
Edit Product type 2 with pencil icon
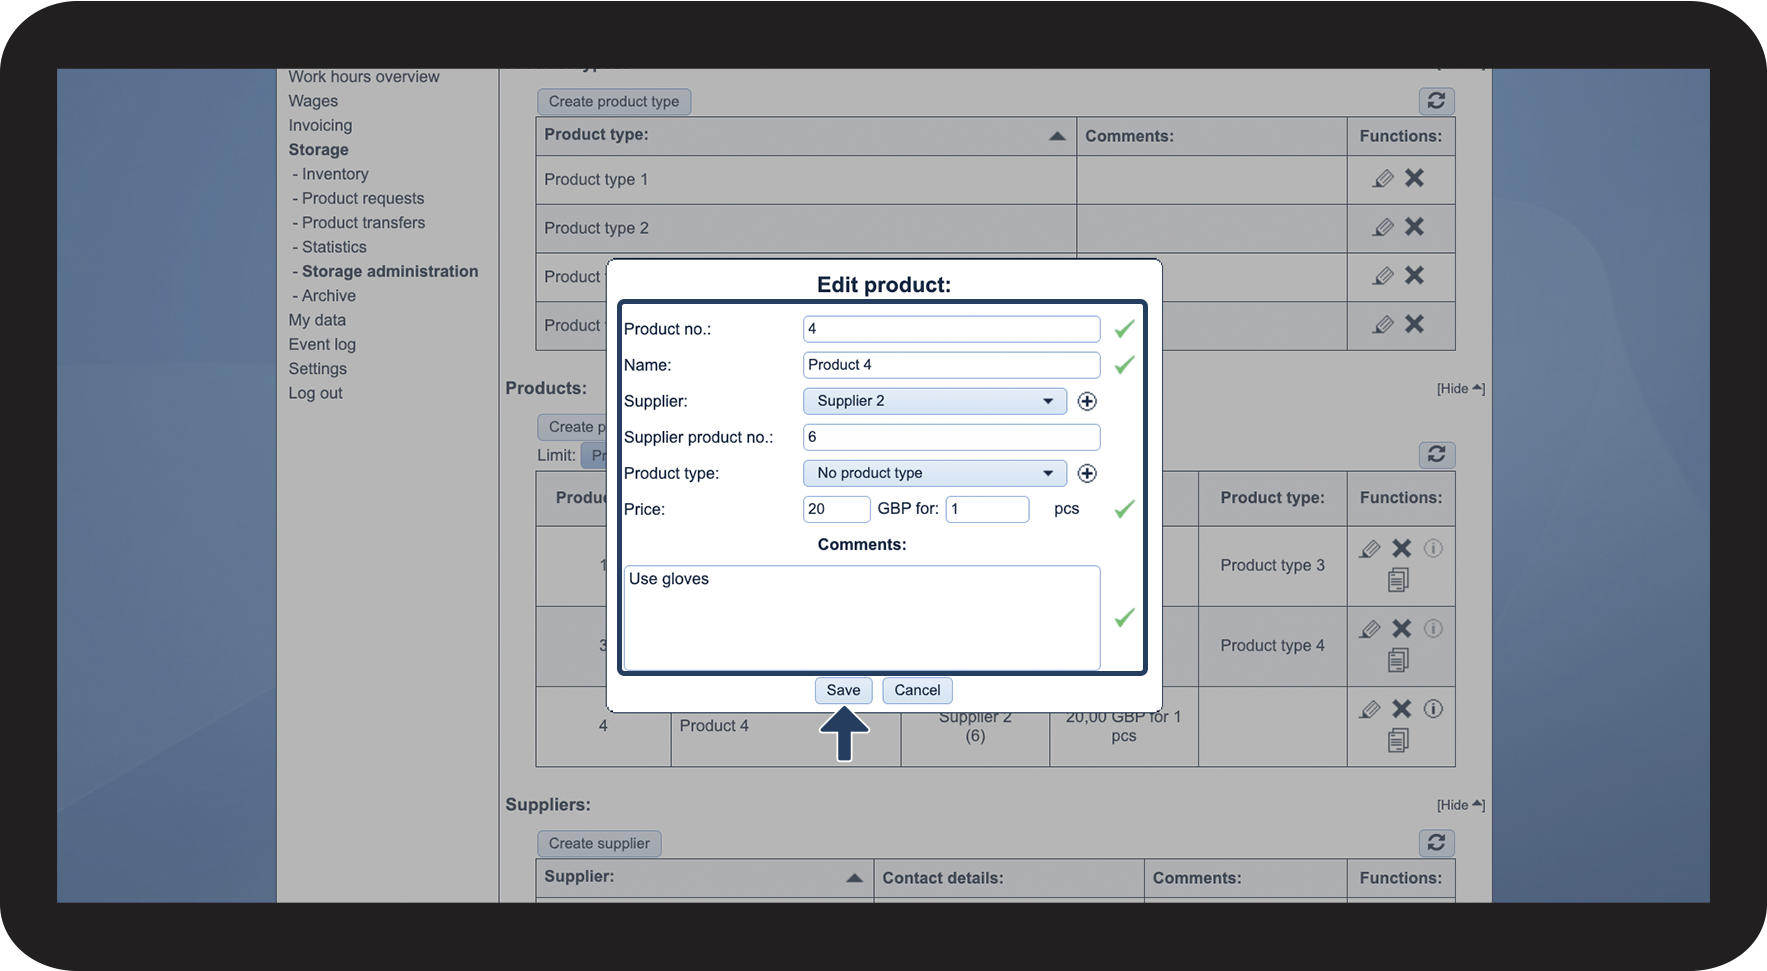(1383, 227)
